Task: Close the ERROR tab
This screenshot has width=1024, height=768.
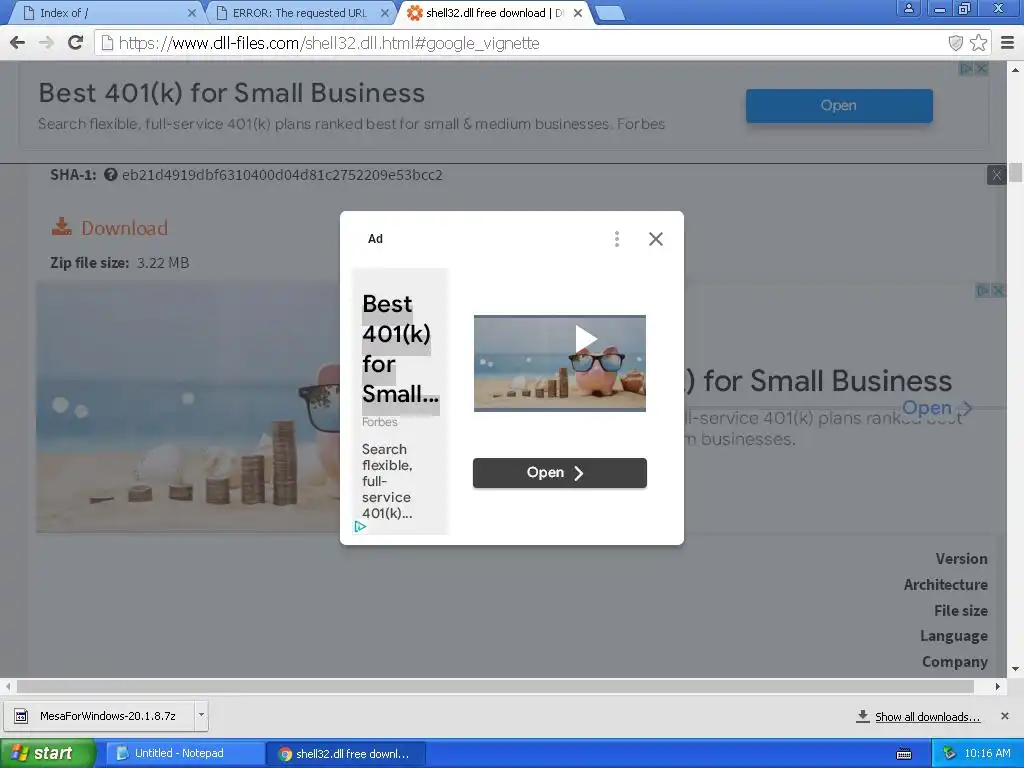Action: [385, 13]
